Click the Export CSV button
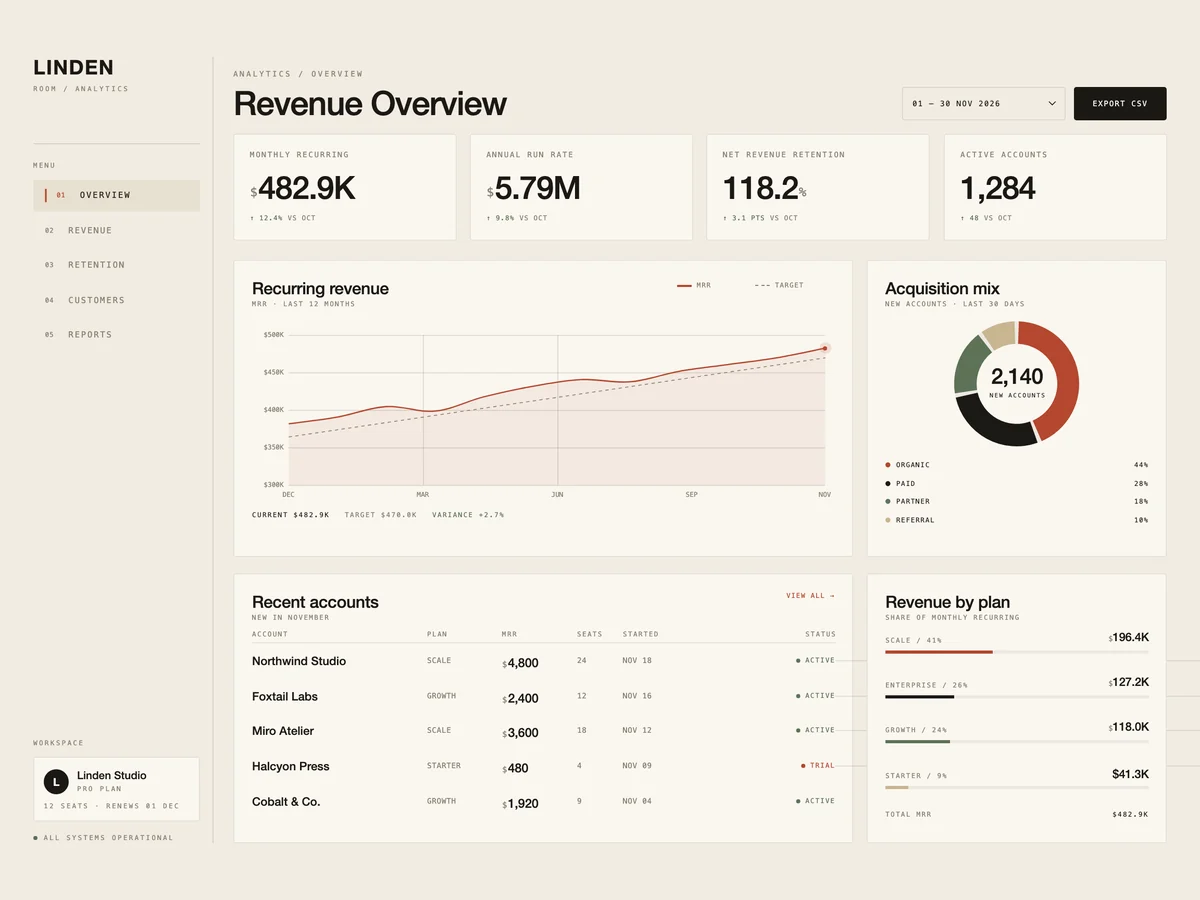This screenshot has width=1200, height=900. [x=1120, y=104]
